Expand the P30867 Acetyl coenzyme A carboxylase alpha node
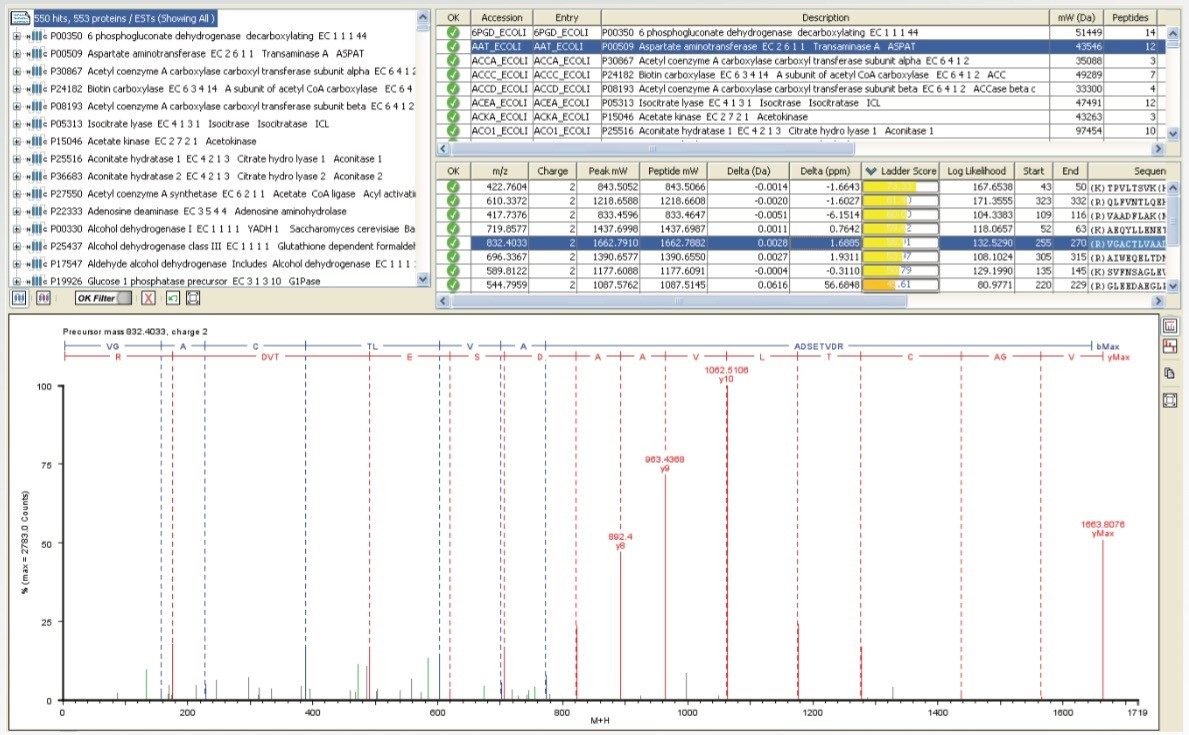 (x=17, y=71)
